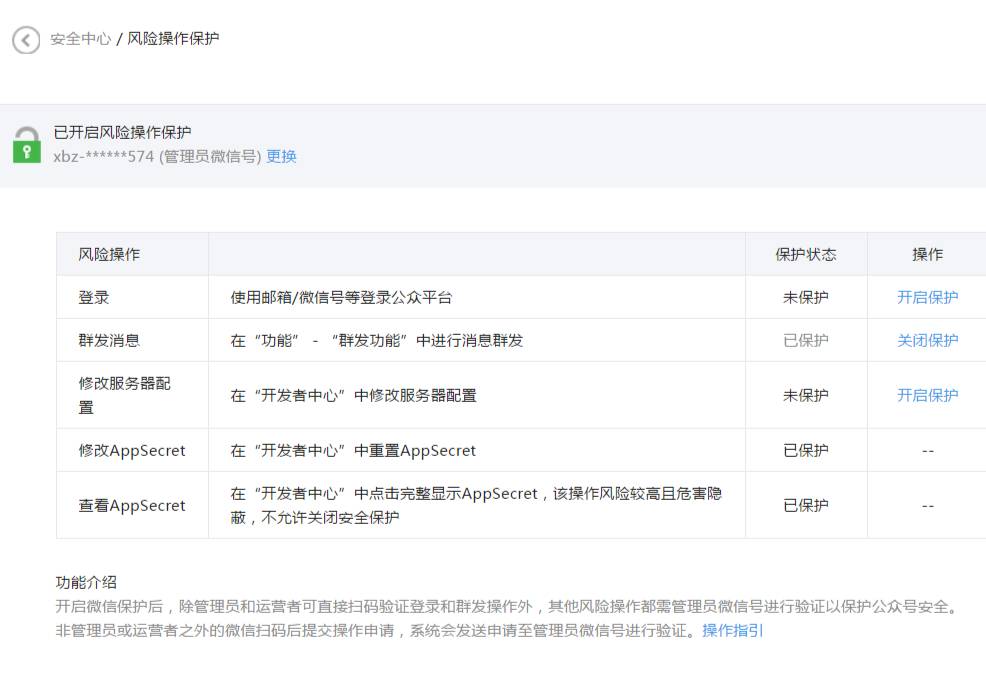Click 更换 to change administrator WeChat ID
Screen dimensions: 986x678
pyautogui.click(x=281, y=157)
